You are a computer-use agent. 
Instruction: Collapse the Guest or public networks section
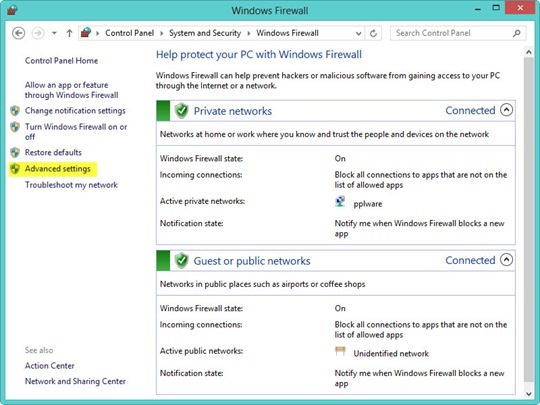point(506,260)
